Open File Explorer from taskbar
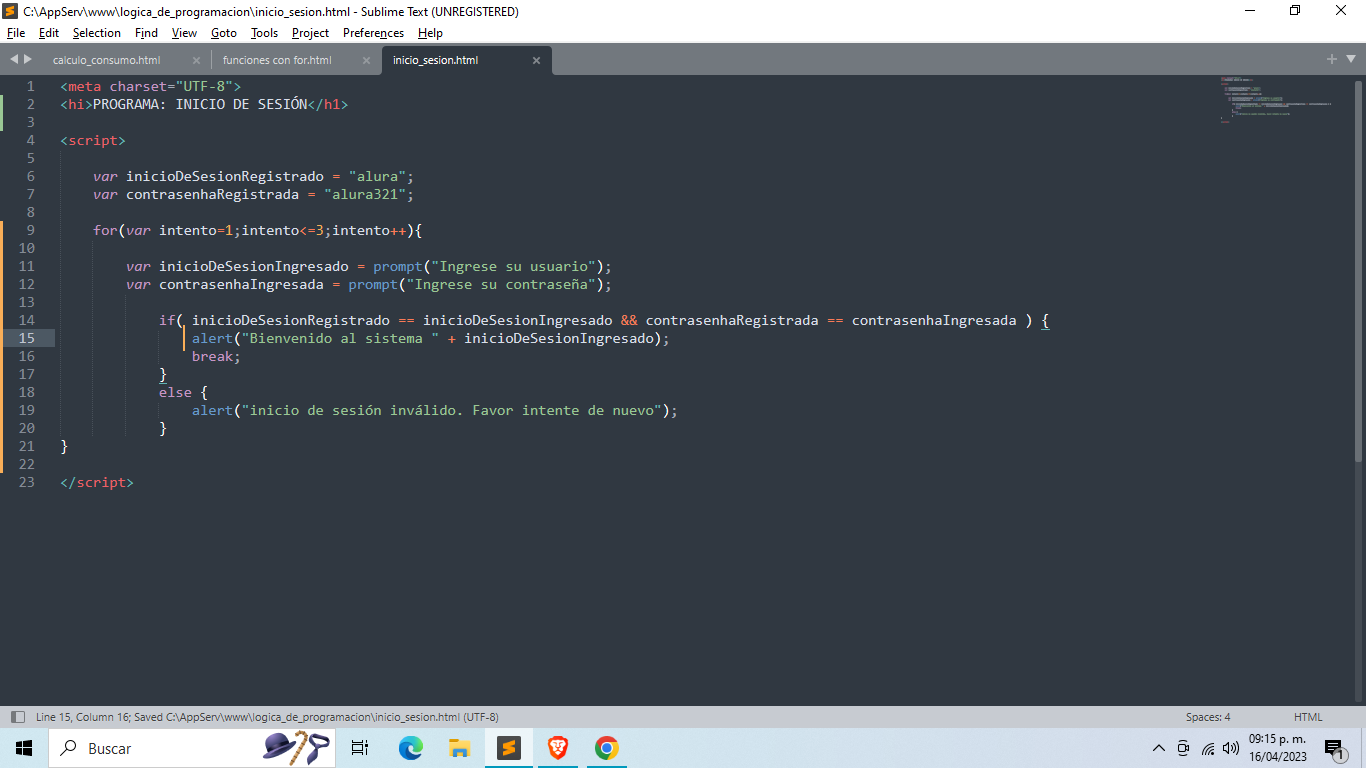 (x=459, y=748)
